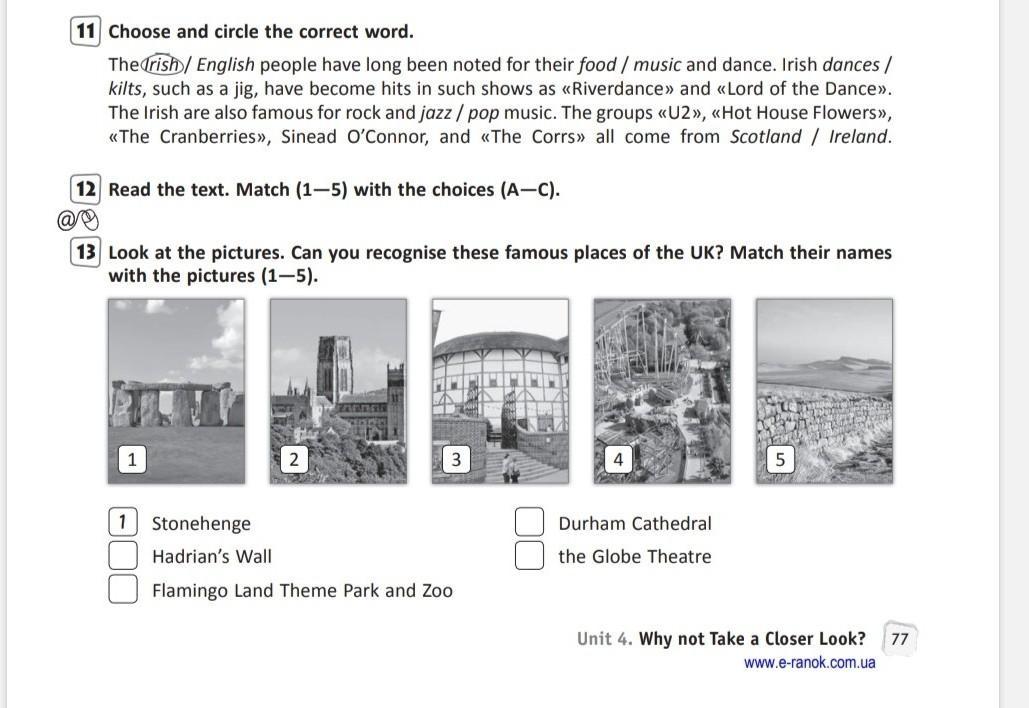Viewport: 1029px width, 708px height.
Task: Click the exercise 11 number box
Action: [x=85, y=32]
